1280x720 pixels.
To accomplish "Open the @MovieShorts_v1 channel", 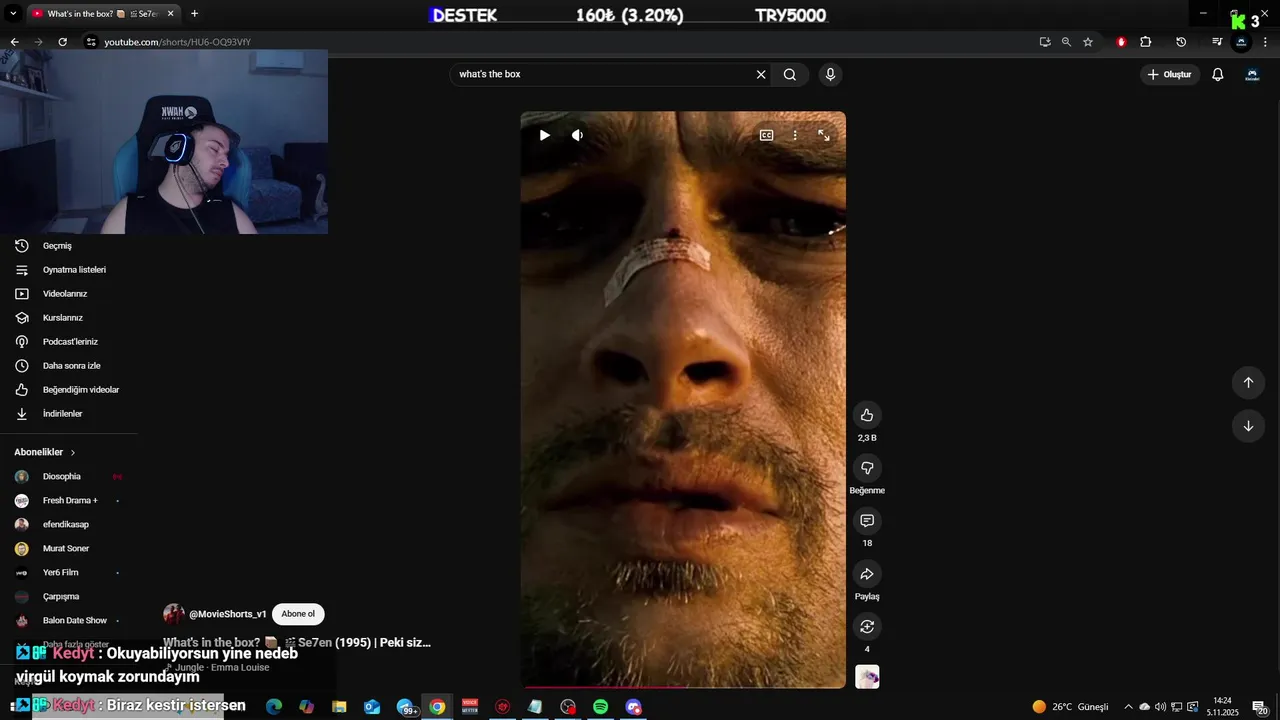I will (228, 614).
